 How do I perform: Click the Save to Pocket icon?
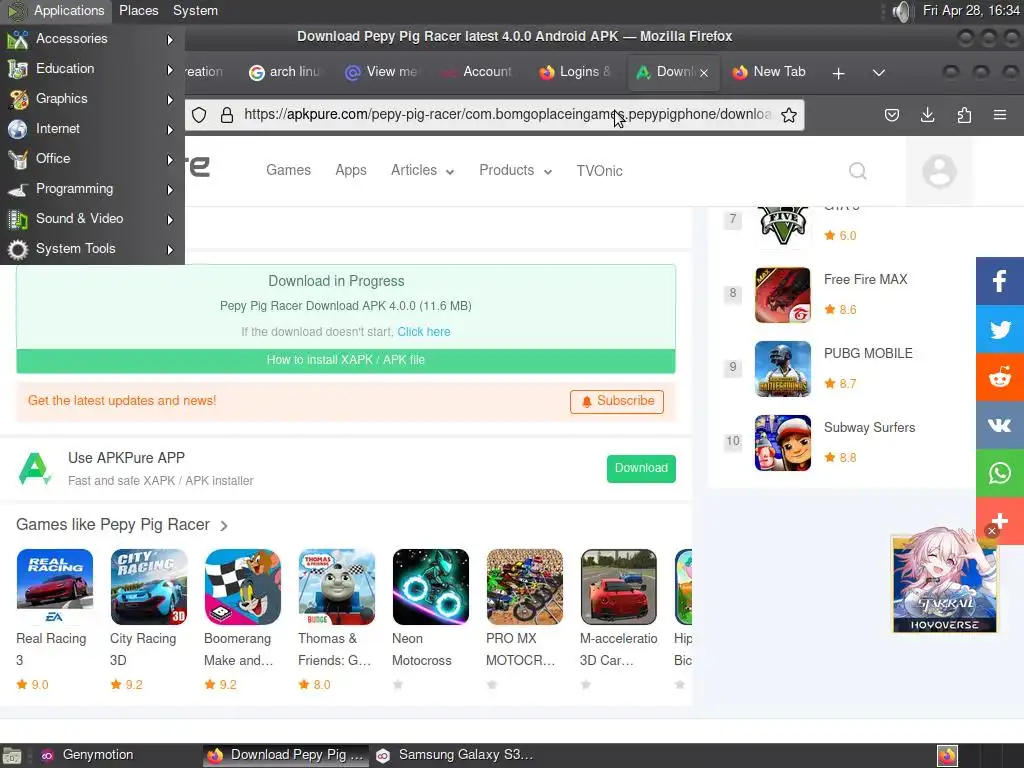[891, 116]
